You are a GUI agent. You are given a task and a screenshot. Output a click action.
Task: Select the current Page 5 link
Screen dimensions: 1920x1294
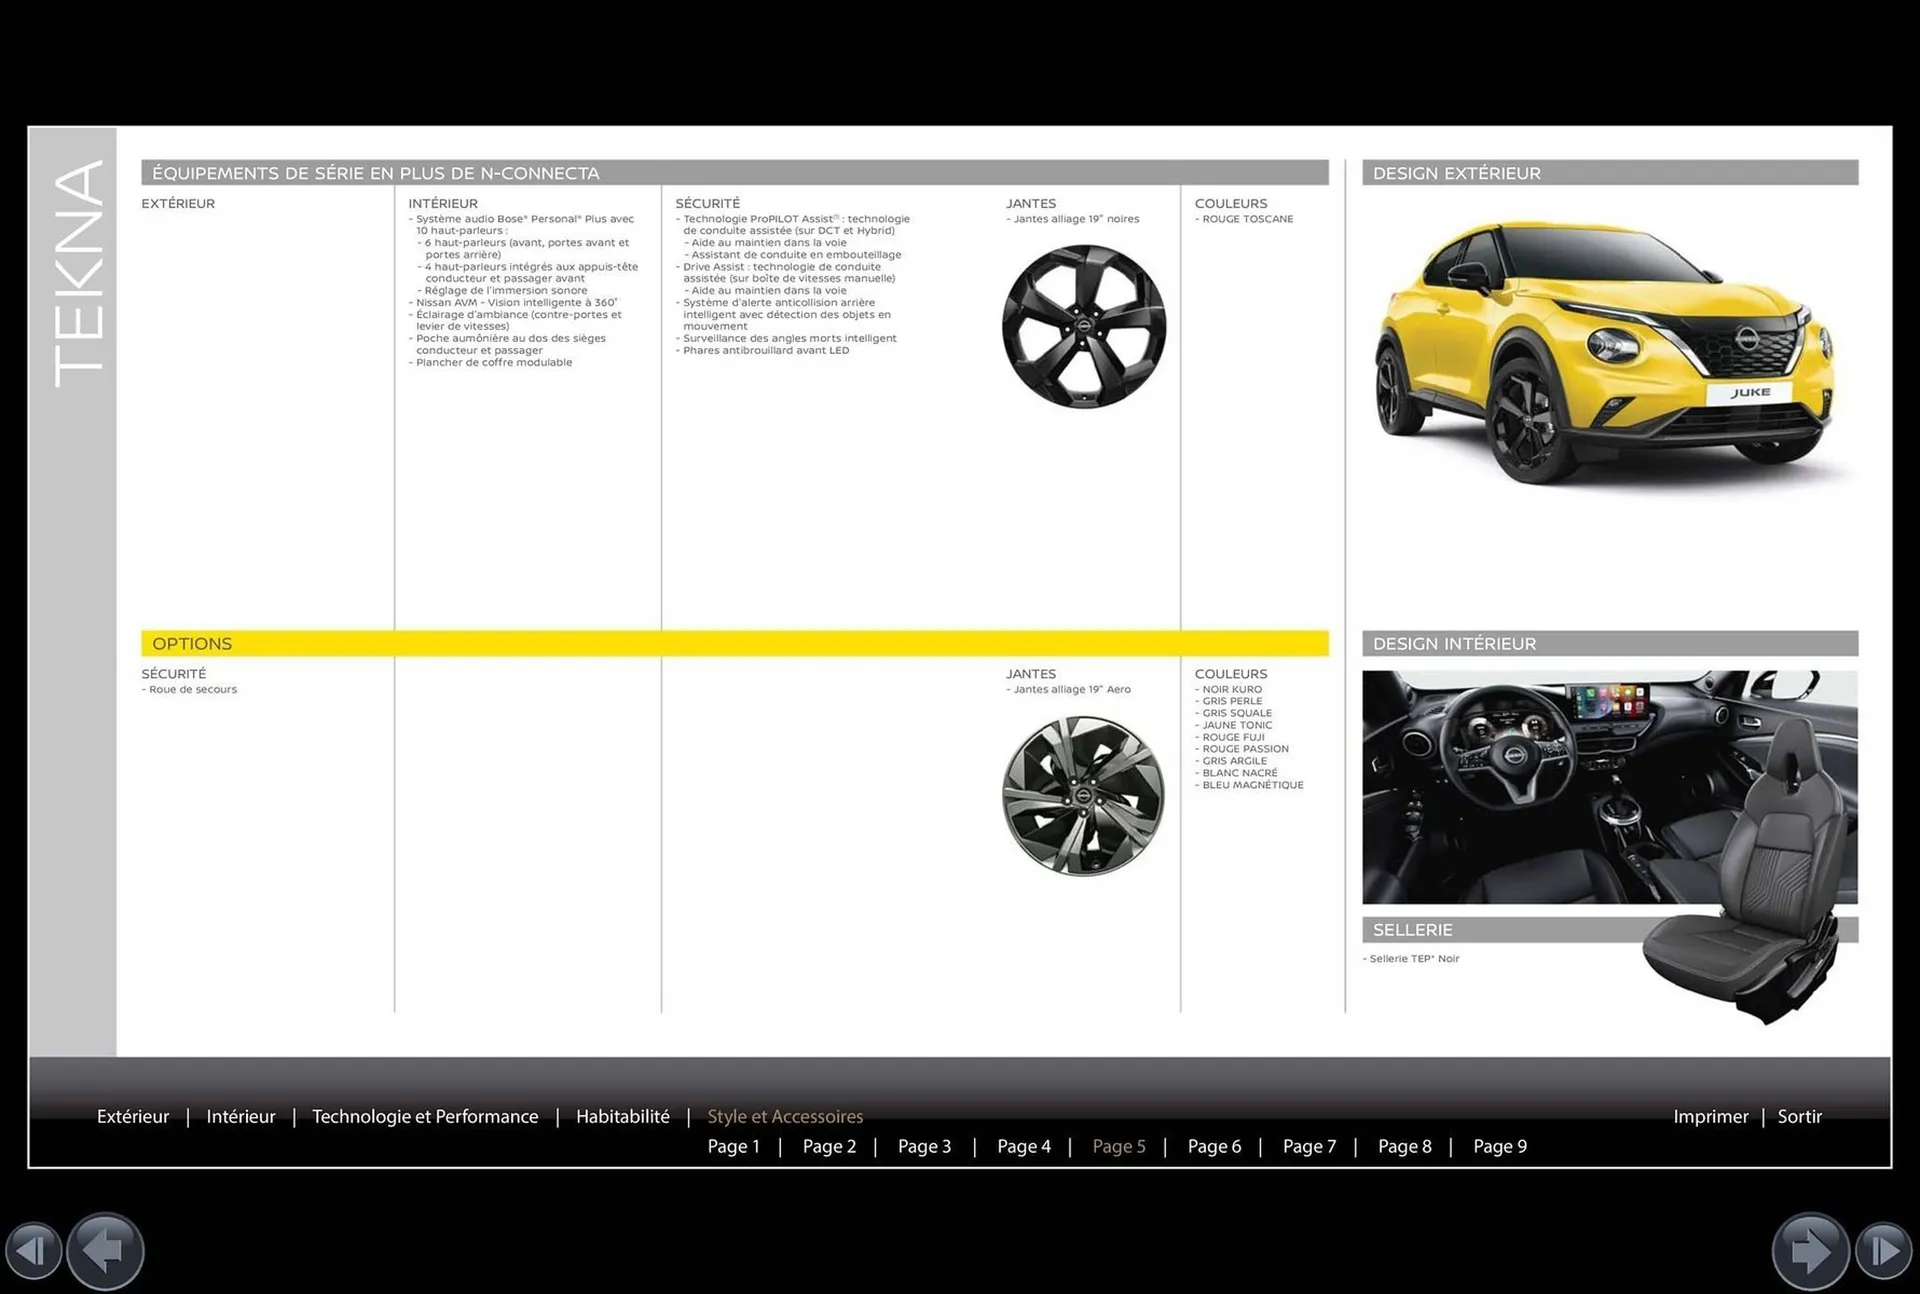point(1119,1146)
